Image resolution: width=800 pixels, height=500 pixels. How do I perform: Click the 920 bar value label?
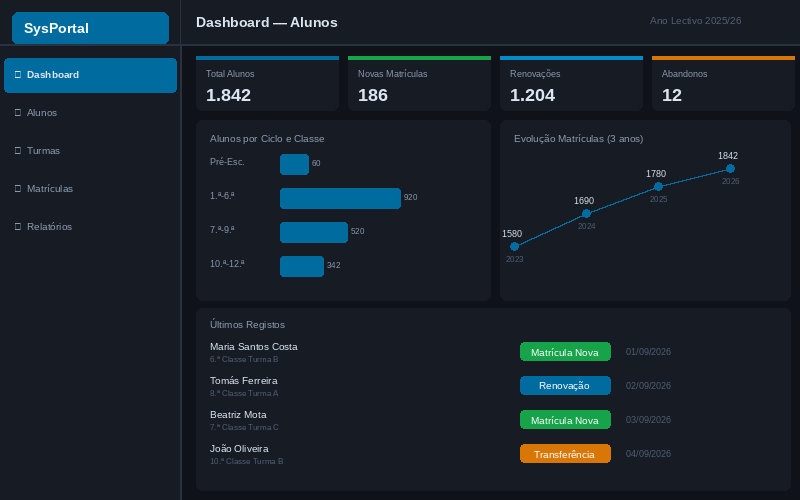411,197
